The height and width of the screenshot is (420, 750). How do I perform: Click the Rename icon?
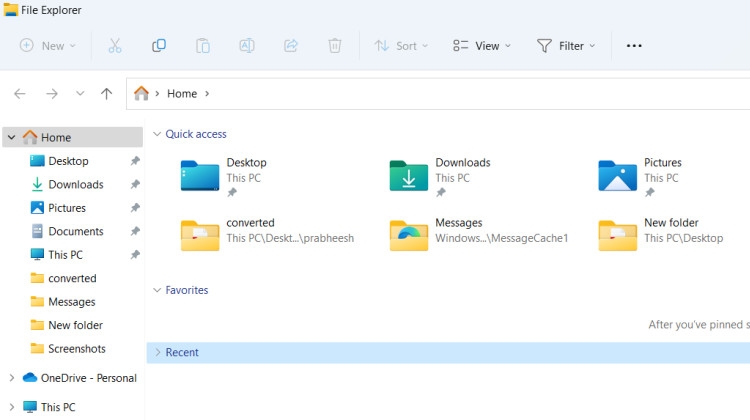pyautogui.click(x=247, y=46)
